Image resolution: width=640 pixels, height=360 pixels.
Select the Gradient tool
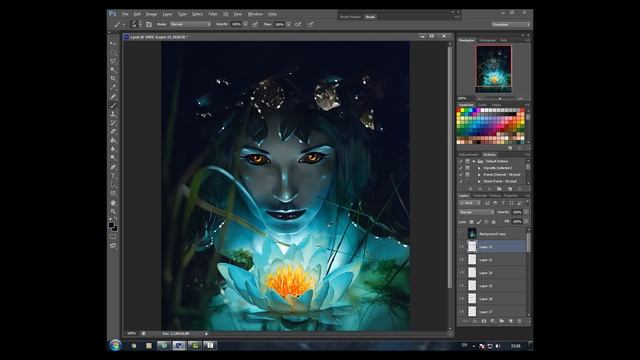coord(113,140)
